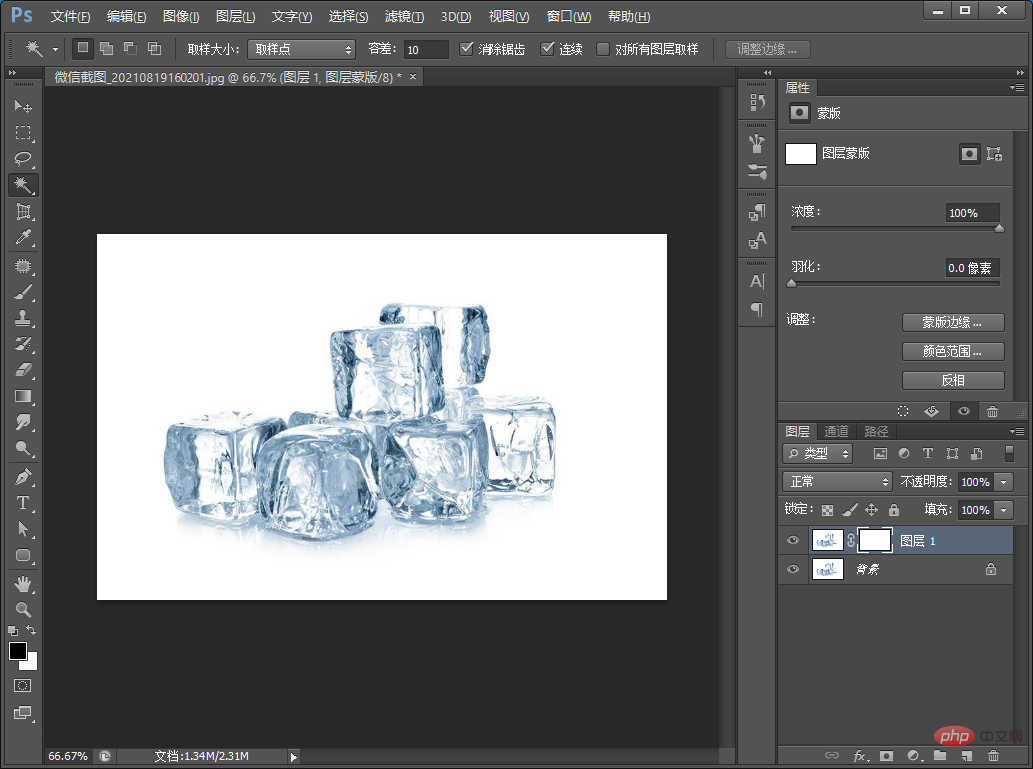Image resolution: width=1033 pixels, height=769 pixels.
Task: Select the Eyedropper tool
Action: pyautogui.click(x=24, y=238)
